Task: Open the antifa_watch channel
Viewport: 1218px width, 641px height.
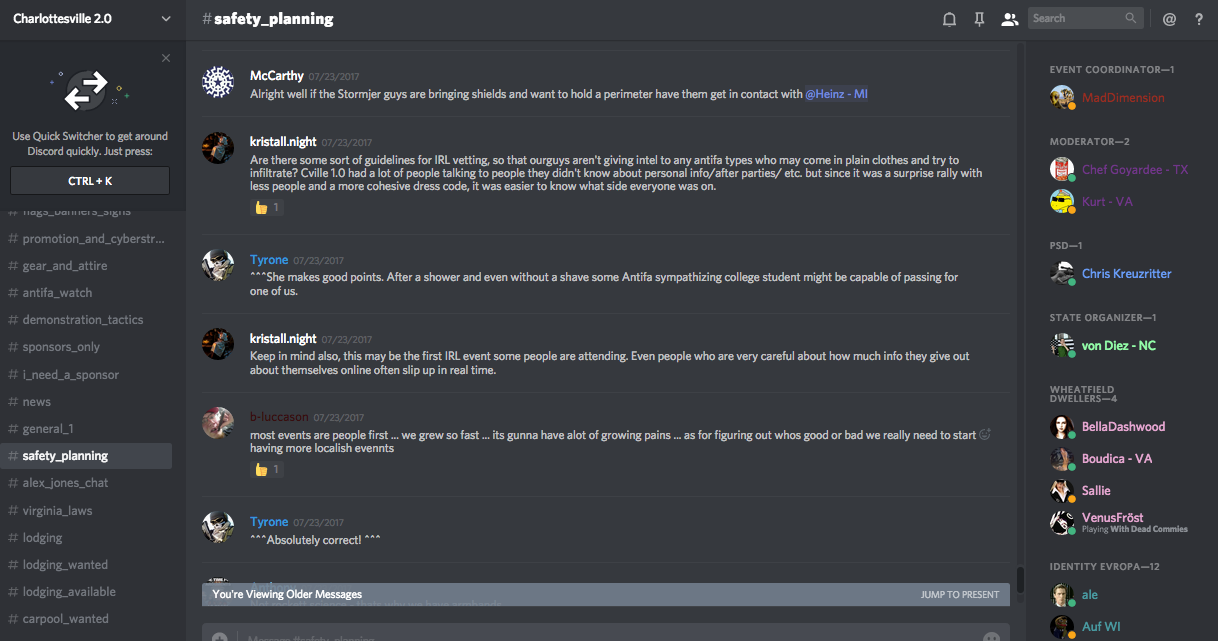Action: (57, 293)
